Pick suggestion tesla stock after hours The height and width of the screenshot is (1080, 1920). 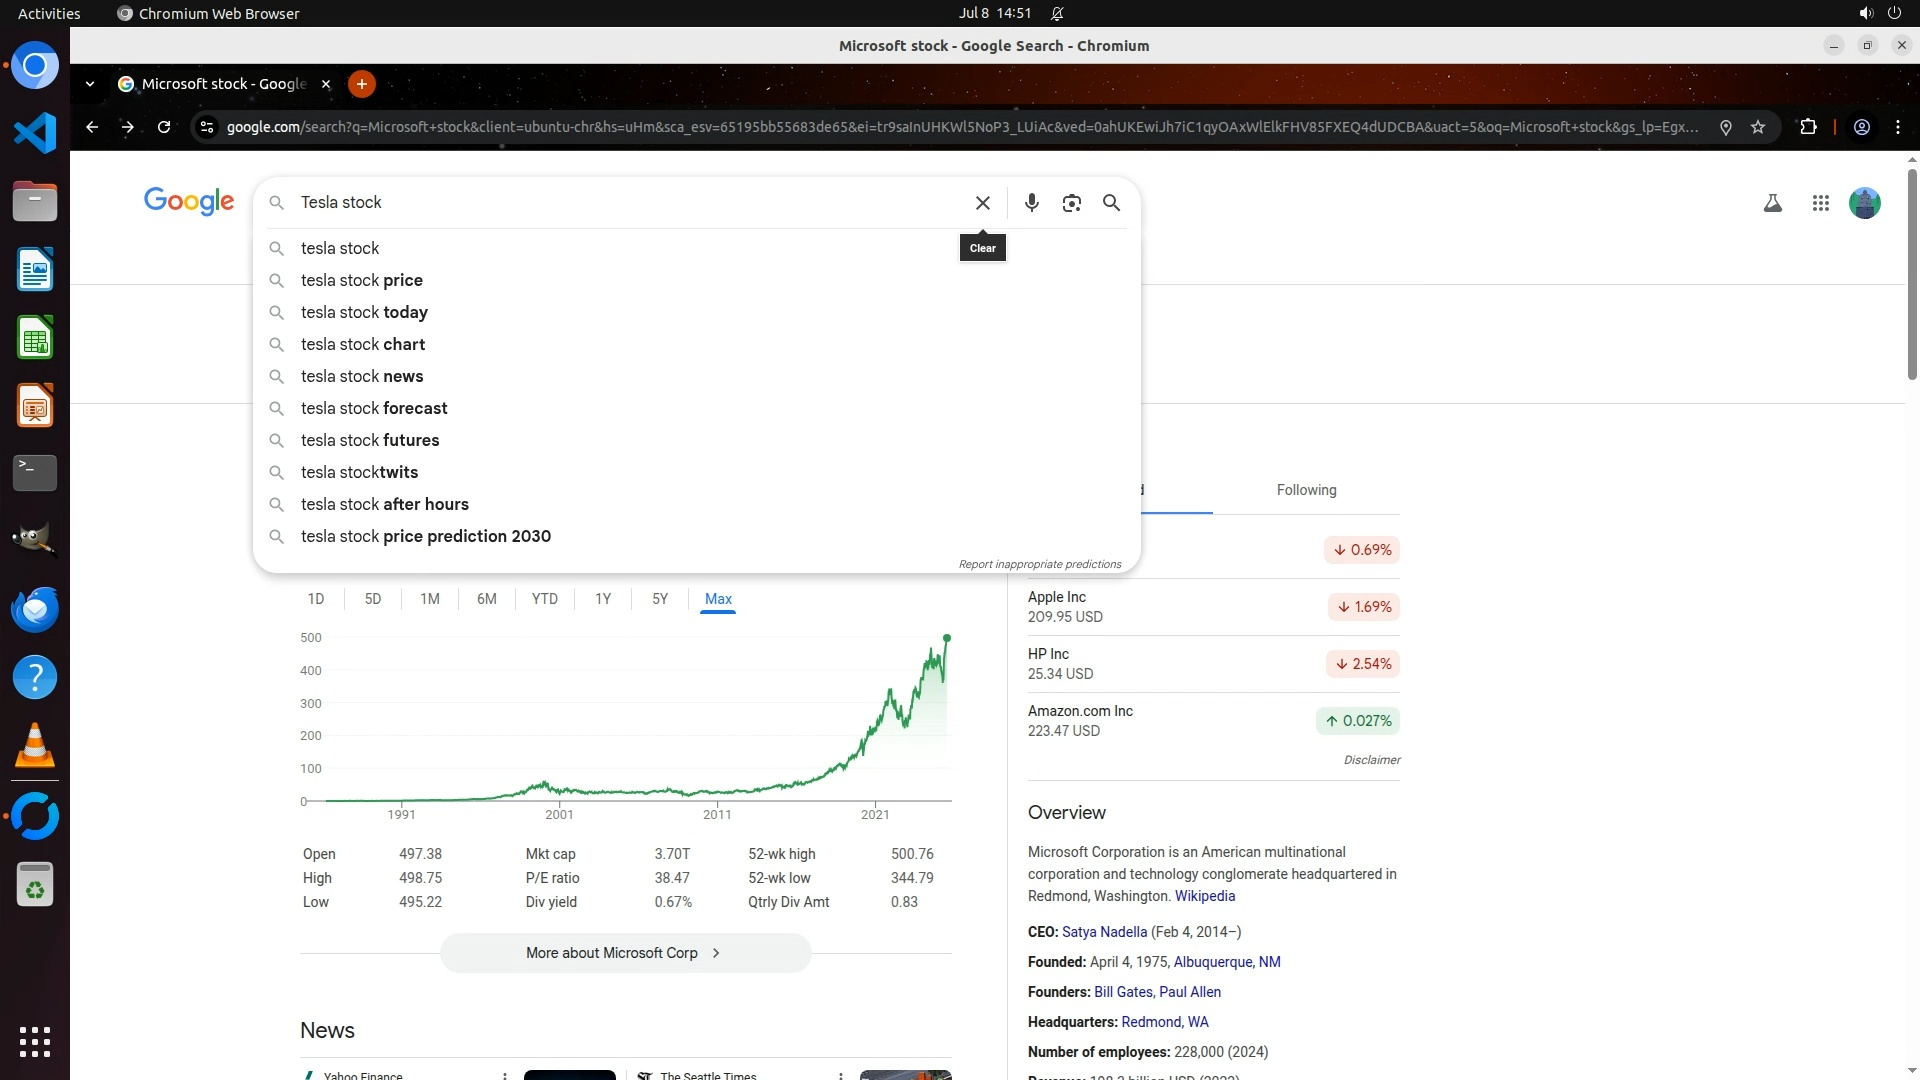pyautogui.click(x=384, y=504)
